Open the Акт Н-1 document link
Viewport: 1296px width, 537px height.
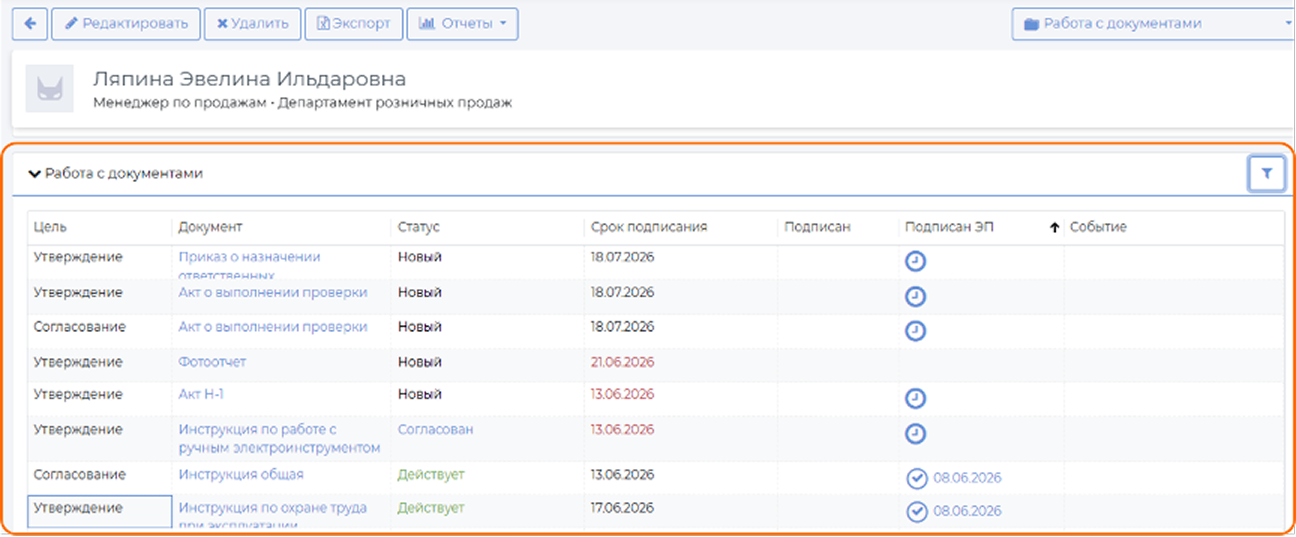tap(201, 394)
